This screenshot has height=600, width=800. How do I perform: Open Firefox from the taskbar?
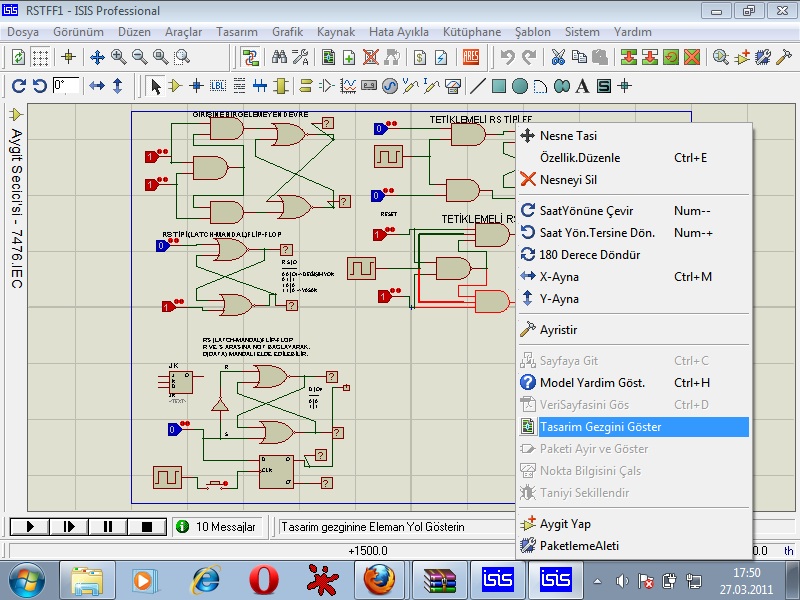(379, 580)
